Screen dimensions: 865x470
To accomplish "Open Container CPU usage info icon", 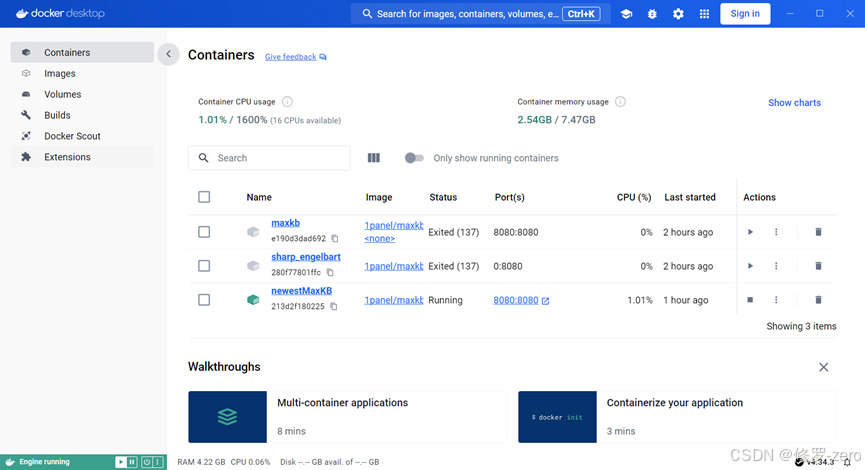I will click(287, 102).
